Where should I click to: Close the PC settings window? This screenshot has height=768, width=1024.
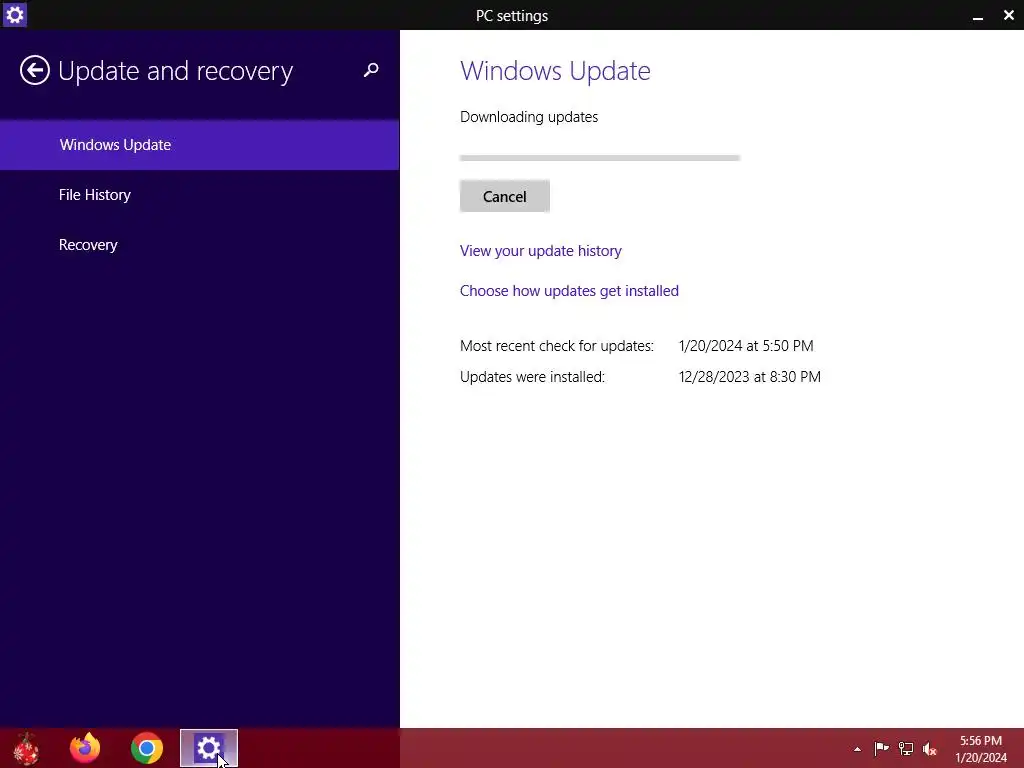pyautogui.click(x=1008, y=15)
